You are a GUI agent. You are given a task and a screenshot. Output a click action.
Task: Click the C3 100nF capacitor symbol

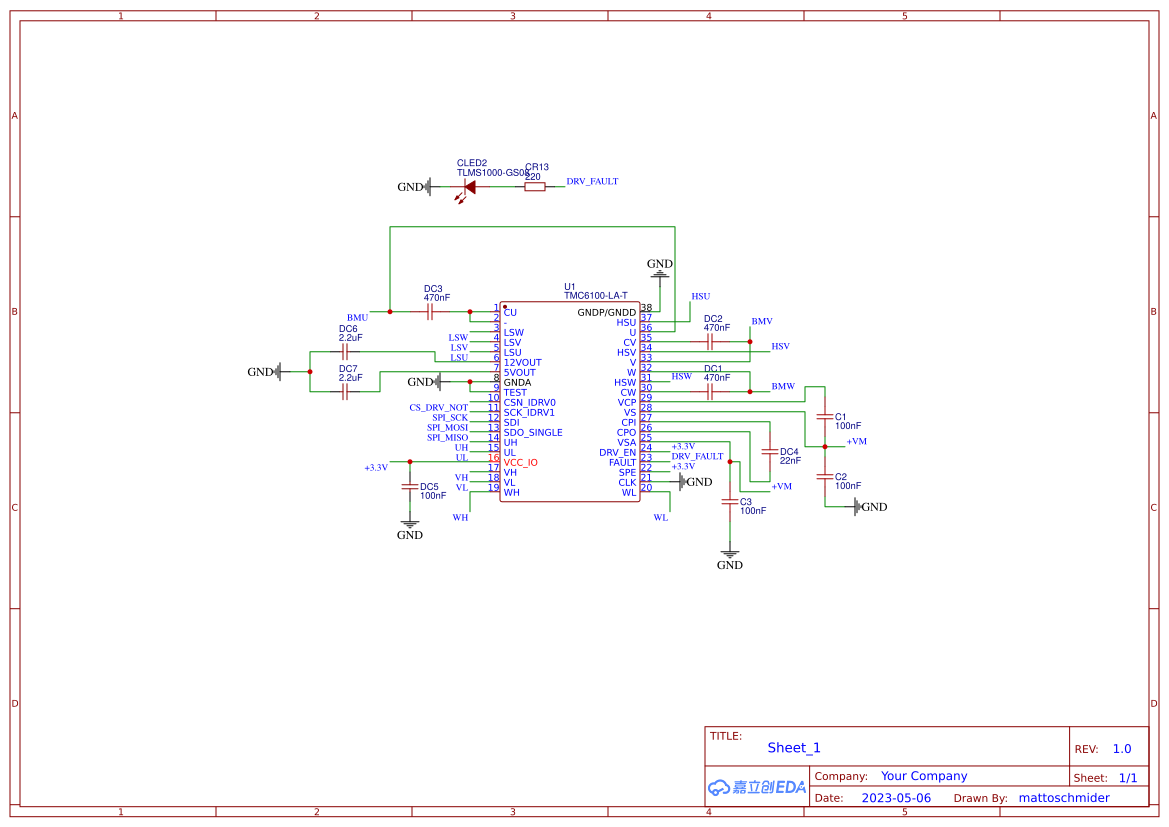[729, 502]
